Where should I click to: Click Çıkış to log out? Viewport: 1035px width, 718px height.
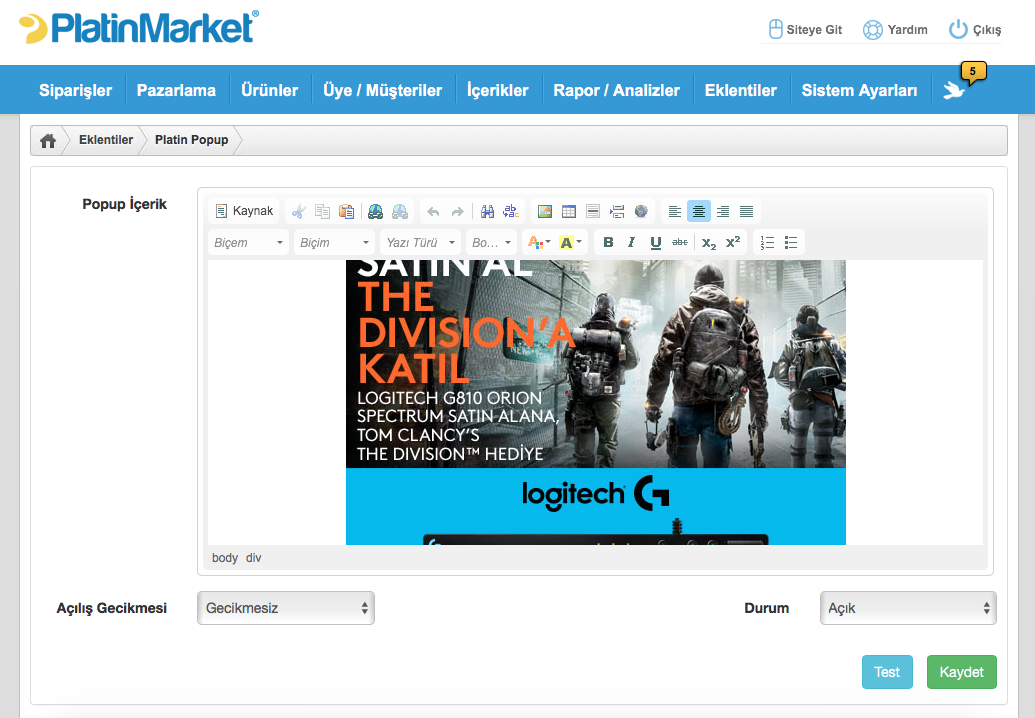click(975, 30)
